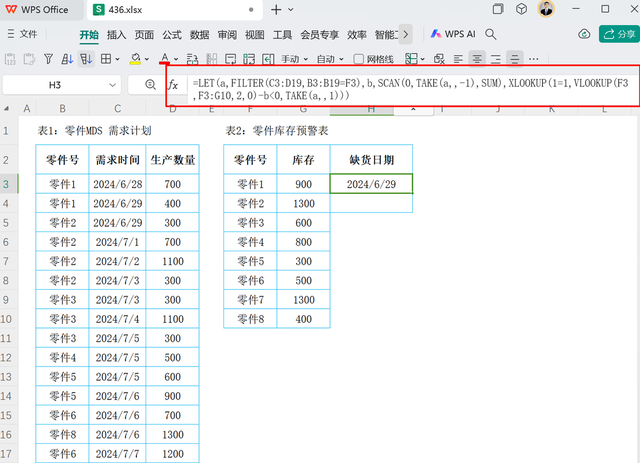Toggle middle vertical alignment
The image size is (640, 463).
pos(514,59)
